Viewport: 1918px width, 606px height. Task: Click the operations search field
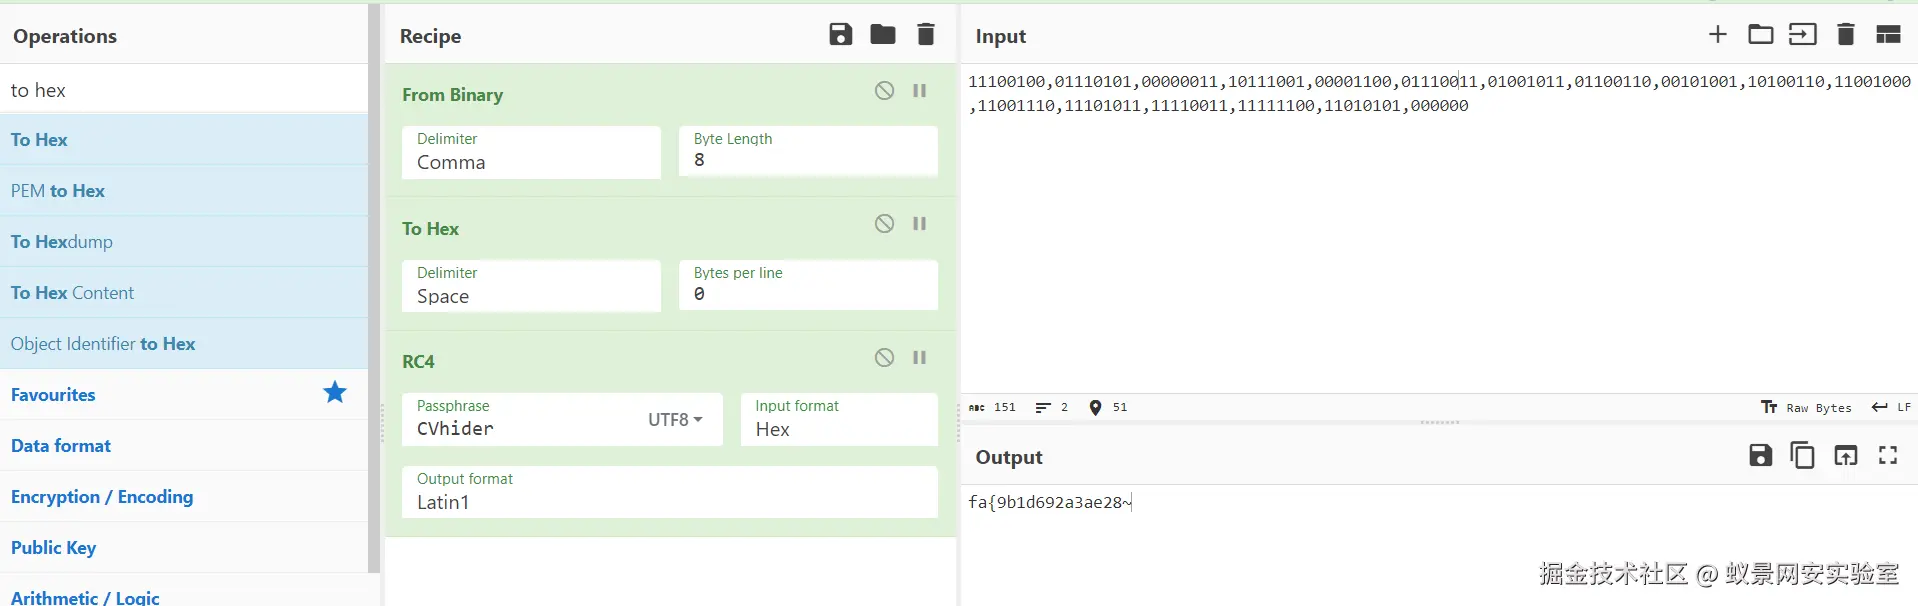tap(184, 90)
